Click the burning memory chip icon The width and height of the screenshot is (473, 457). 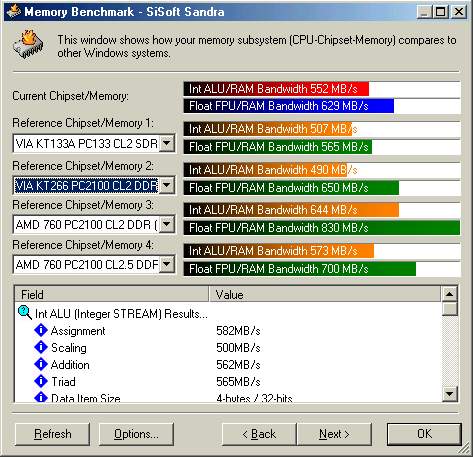[x=29, y=45]
